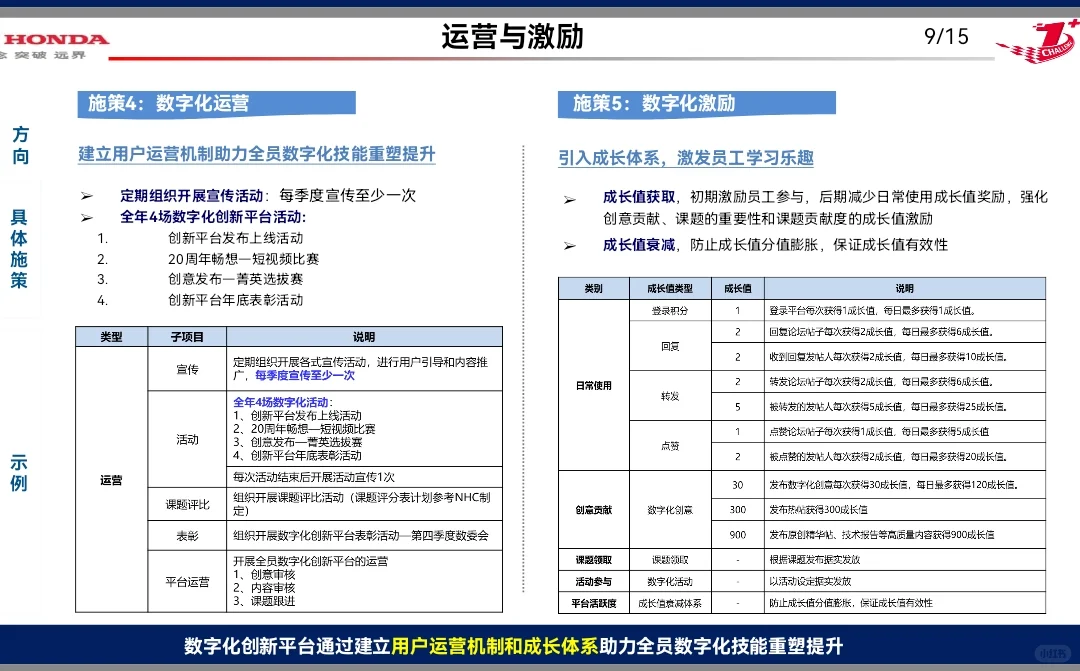Select the 方向 sidebar tab
The image size is (1080, 671).
click(x=21, y=146)
